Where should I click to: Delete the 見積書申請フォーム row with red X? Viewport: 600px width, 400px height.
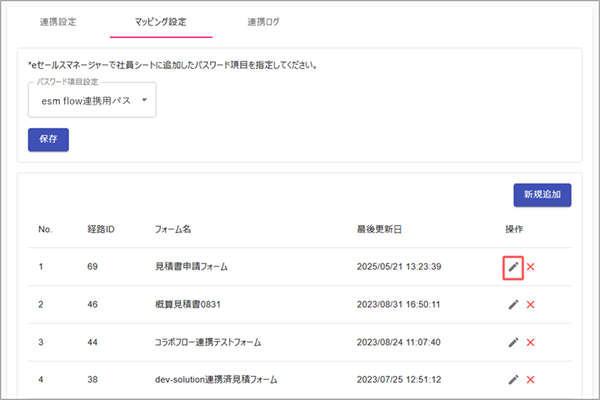coord(531,266)
